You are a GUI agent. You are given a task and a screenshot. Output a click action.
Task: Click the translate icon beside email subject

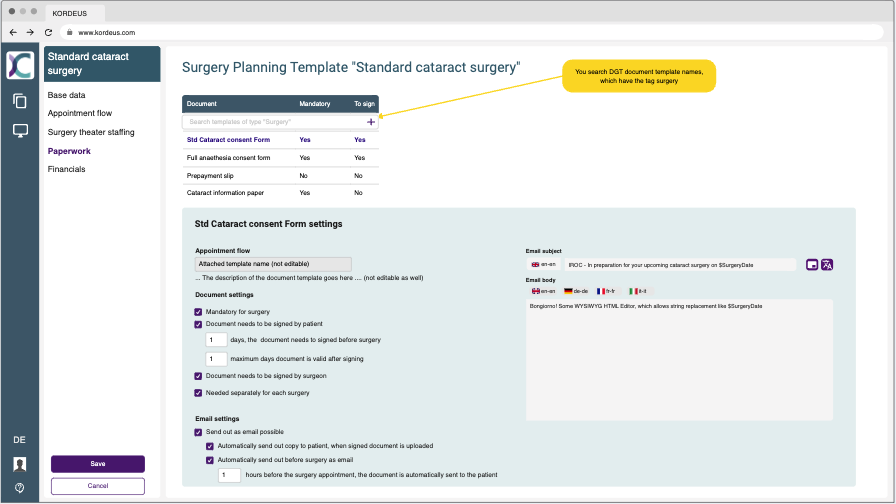(827, 265)
